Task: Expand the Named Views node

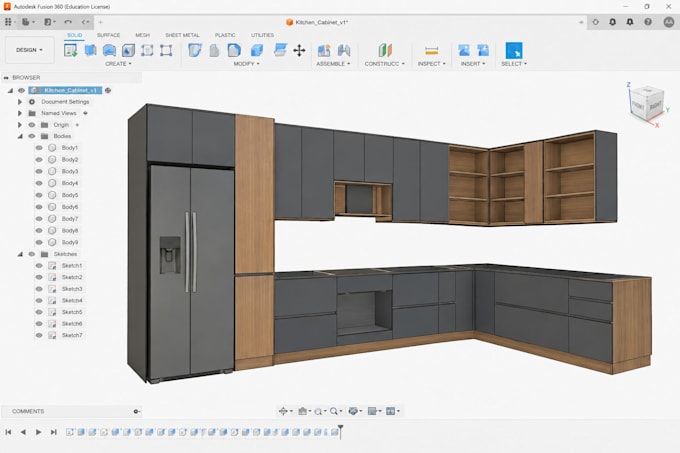Action: pyautogui.click(x=20, y=113)
